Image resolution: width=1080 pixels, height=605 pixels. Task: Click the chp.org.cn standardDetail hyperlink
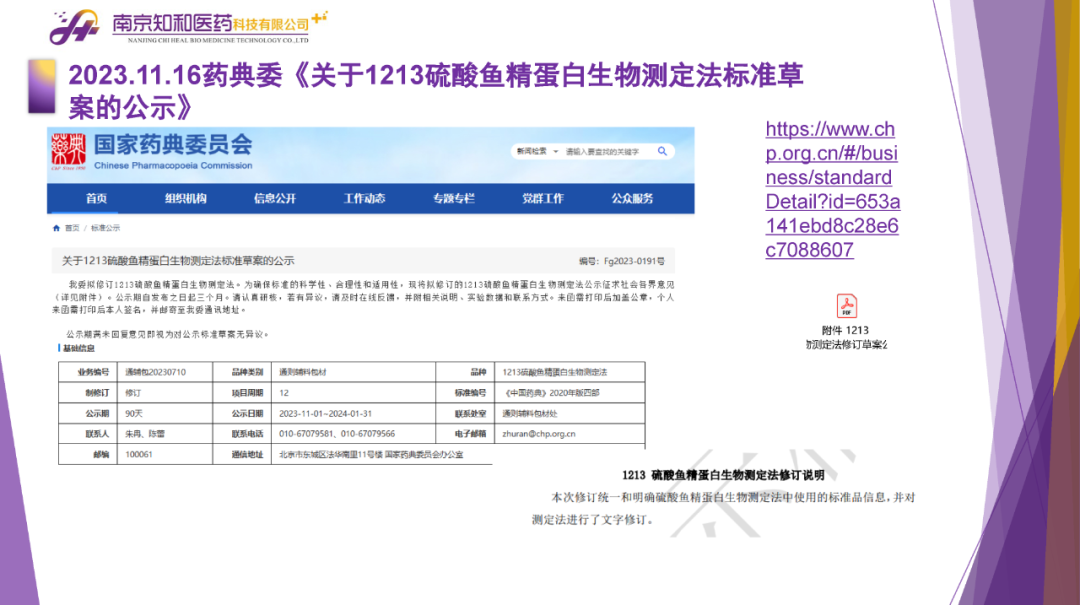(832, 189)
